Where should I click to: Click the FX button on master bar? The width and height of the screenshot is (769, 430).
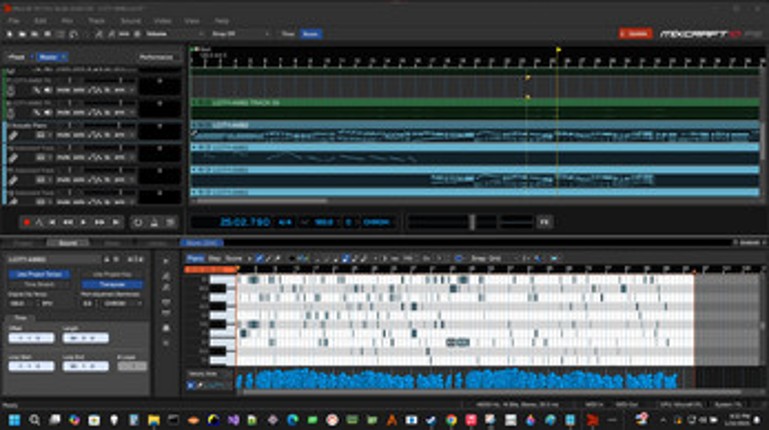tap(544, 221)
